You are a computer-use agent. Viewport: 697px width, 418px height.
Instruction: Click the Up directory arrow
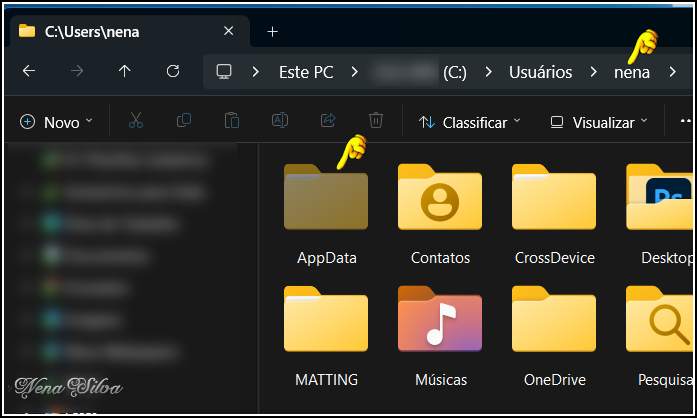[x=124, y=72]
